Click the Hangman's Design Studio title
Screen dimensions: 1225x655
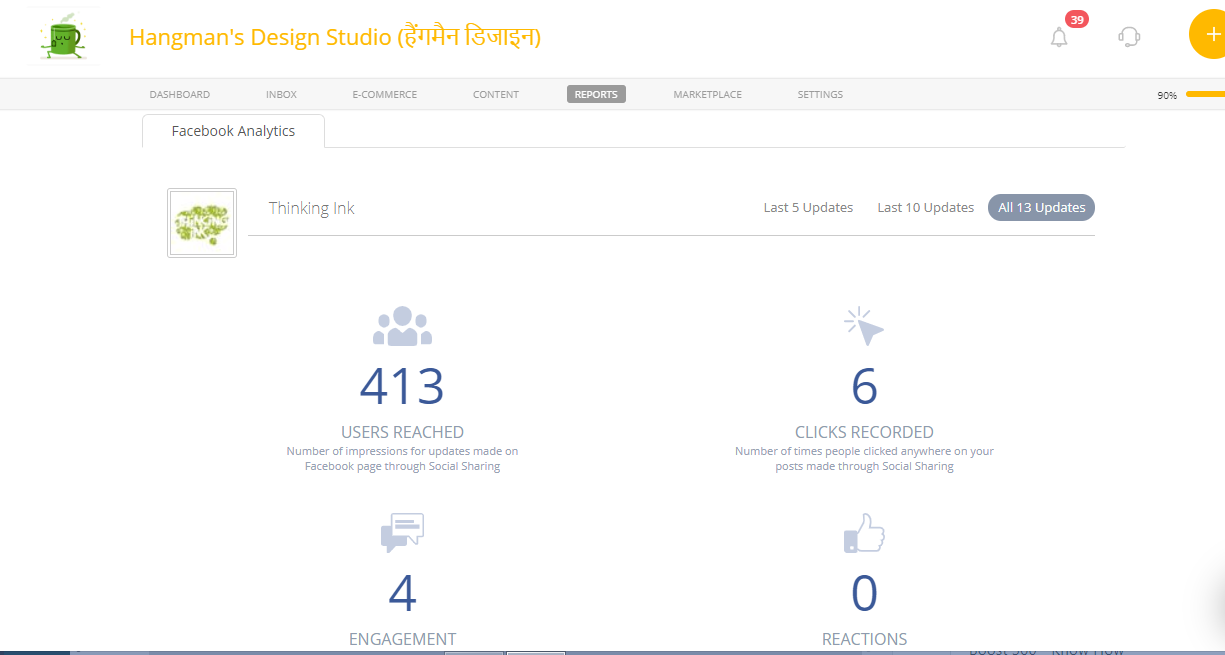(x=335, y=38)
